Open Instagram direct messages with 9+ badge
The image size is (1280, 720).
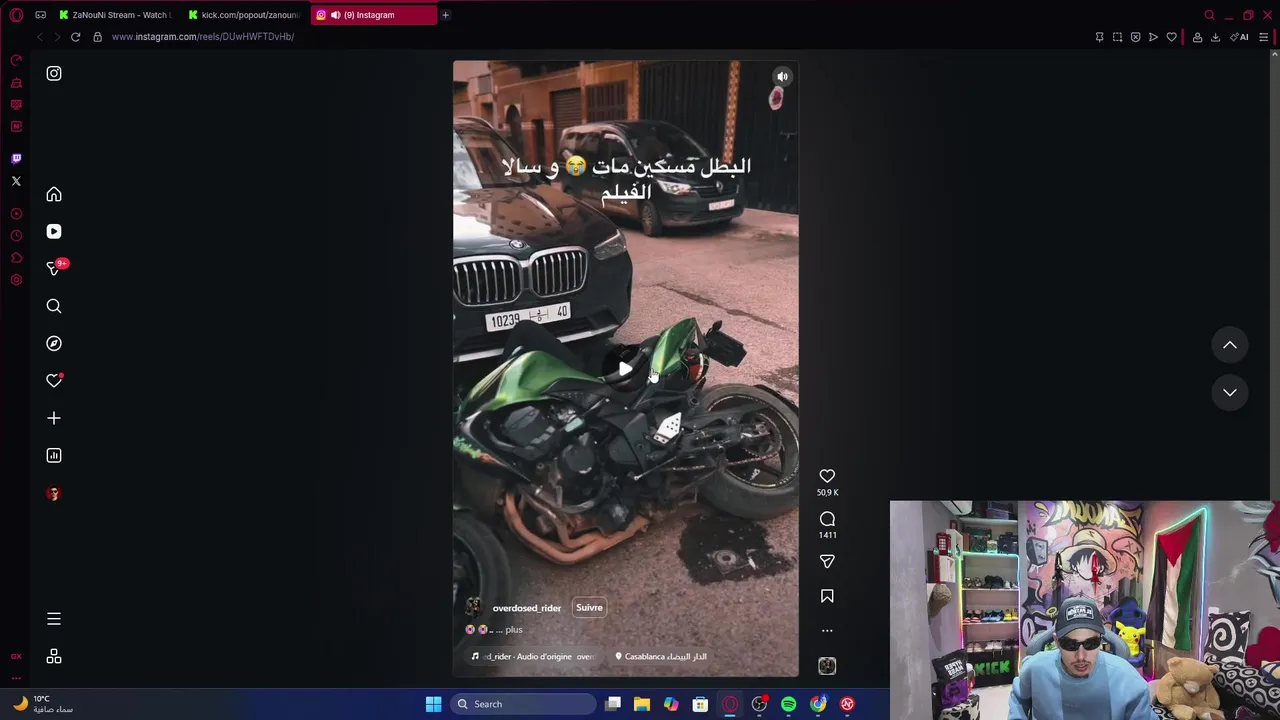click(56, 267)
